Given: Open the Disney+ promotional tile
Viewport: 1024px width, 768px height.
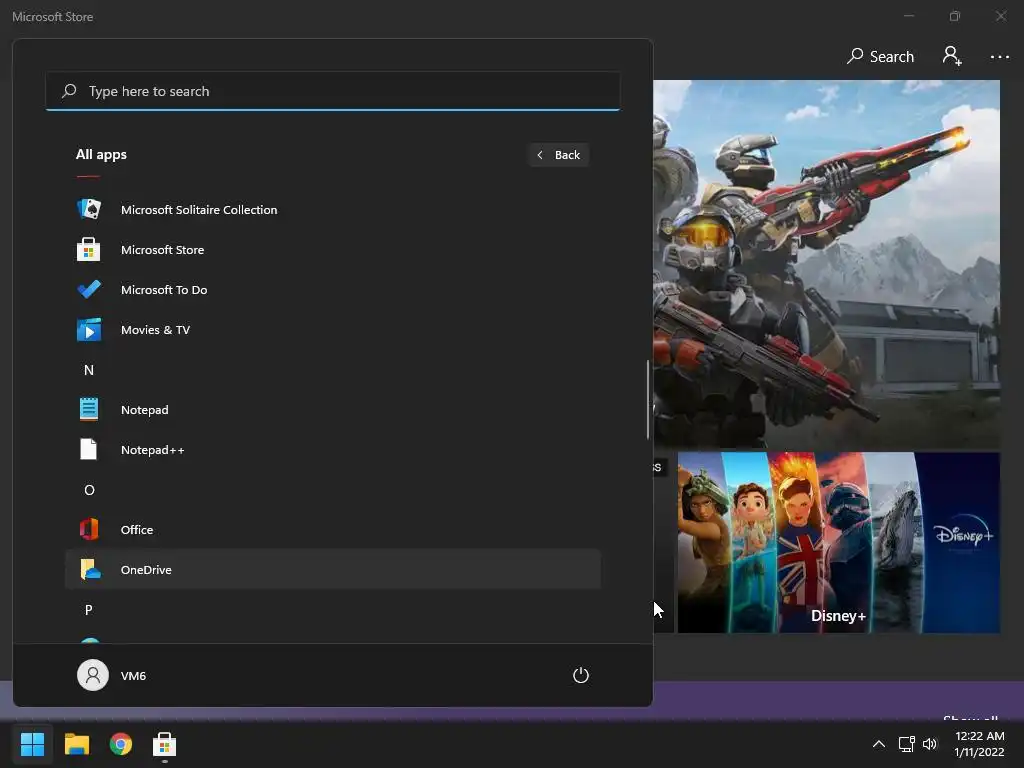Looking at the screenshot, I should click(839, 542).
